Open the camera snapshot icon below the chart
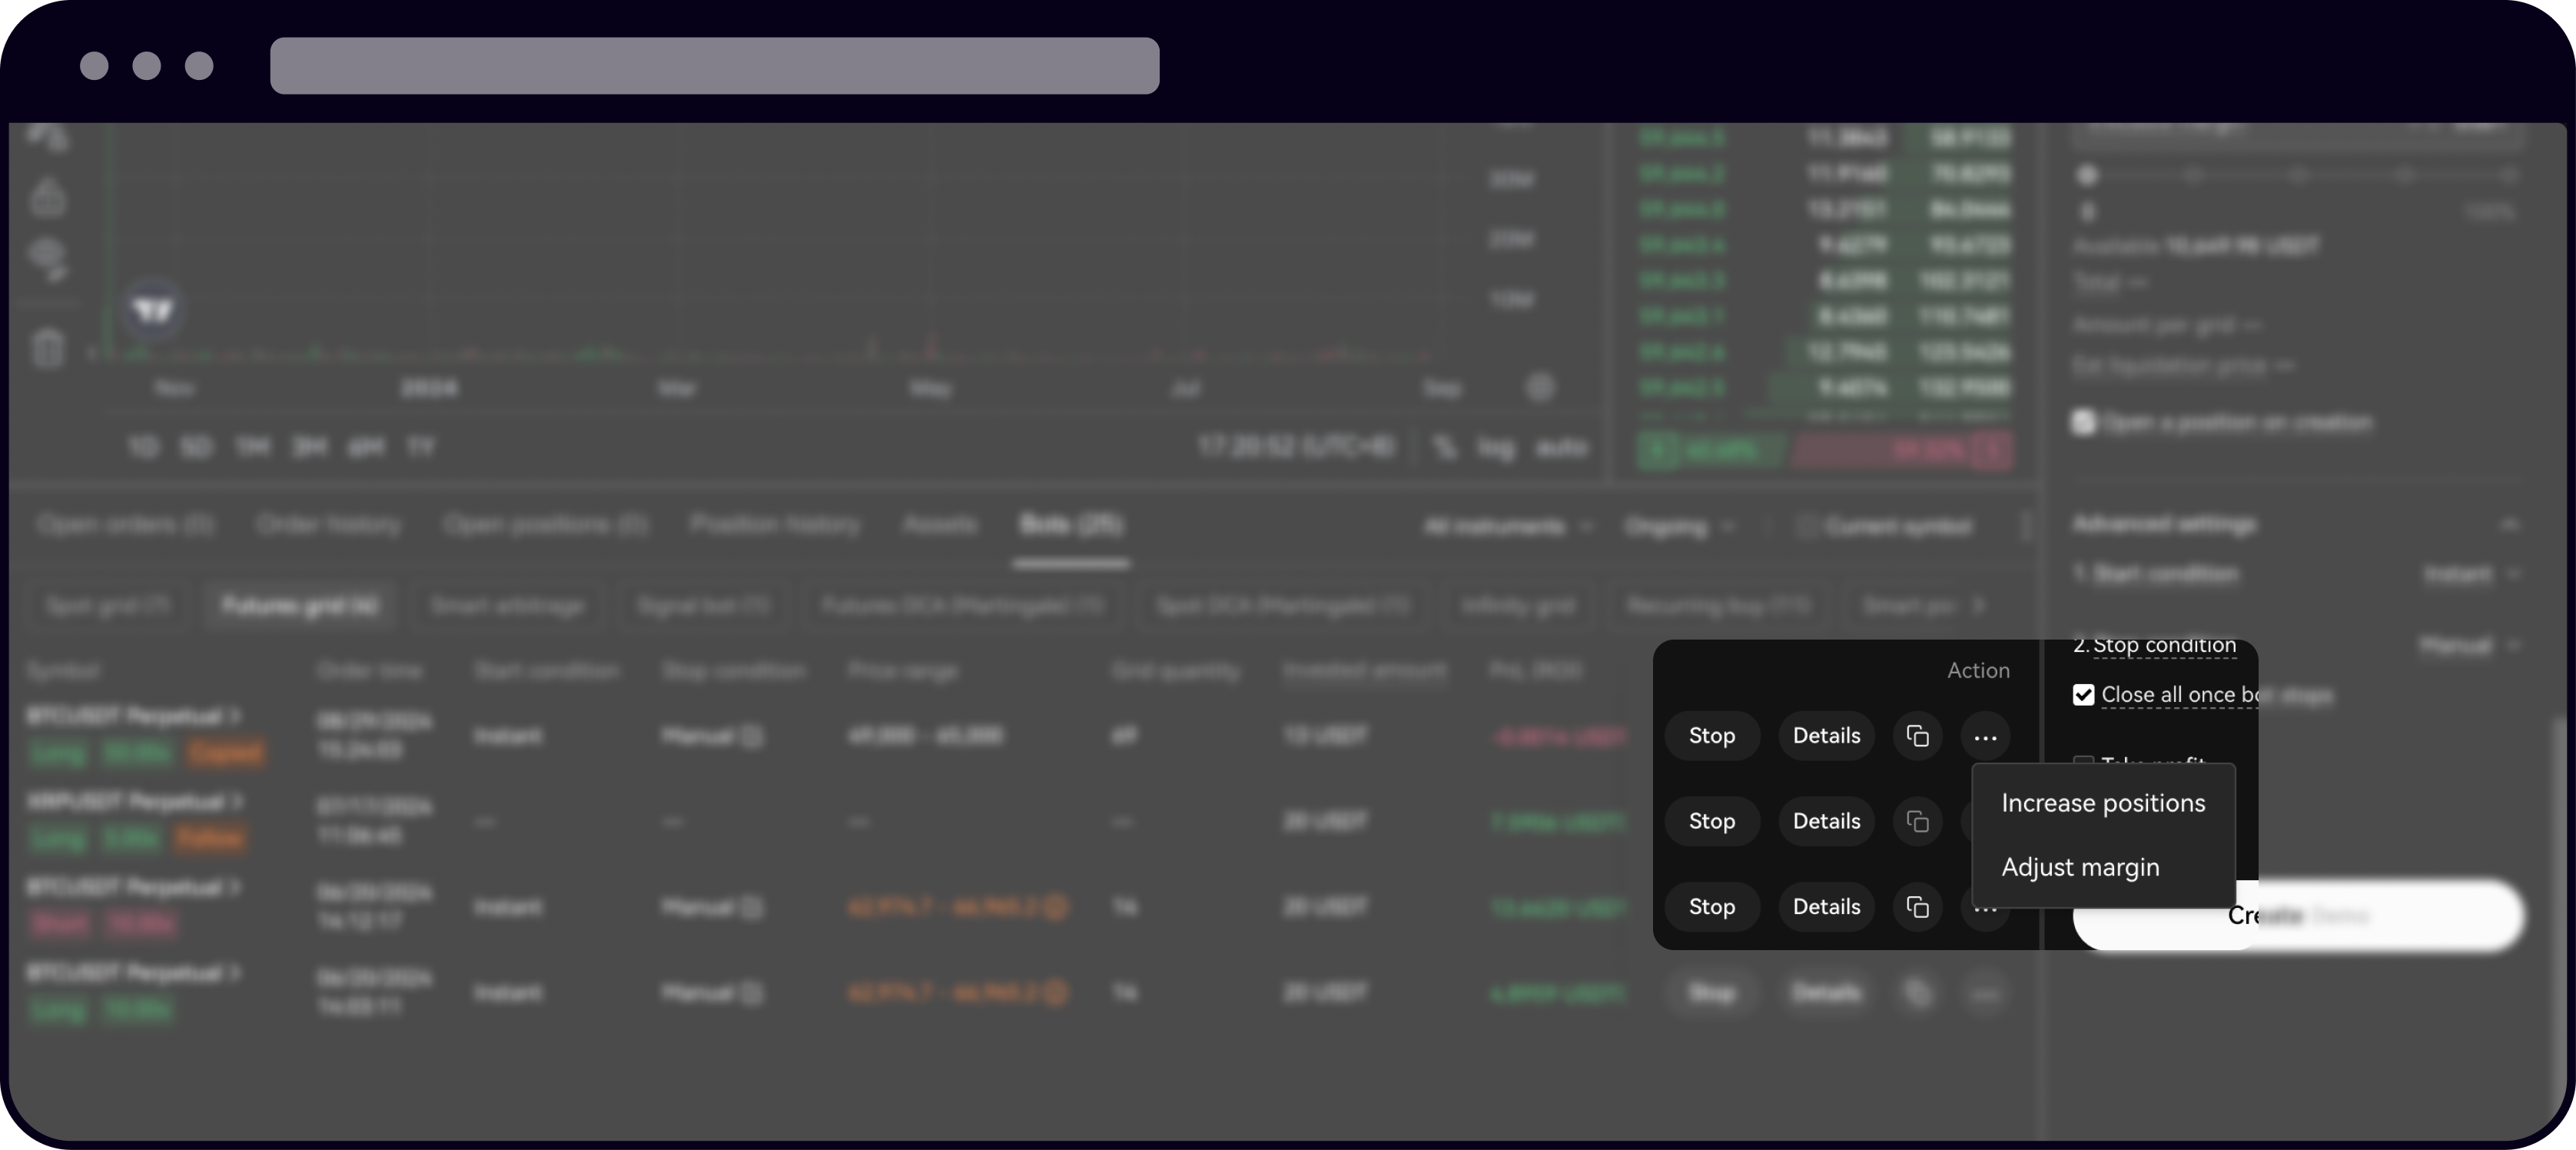The width and height of the screenshot is (2576, 1150). [1540, 388]
